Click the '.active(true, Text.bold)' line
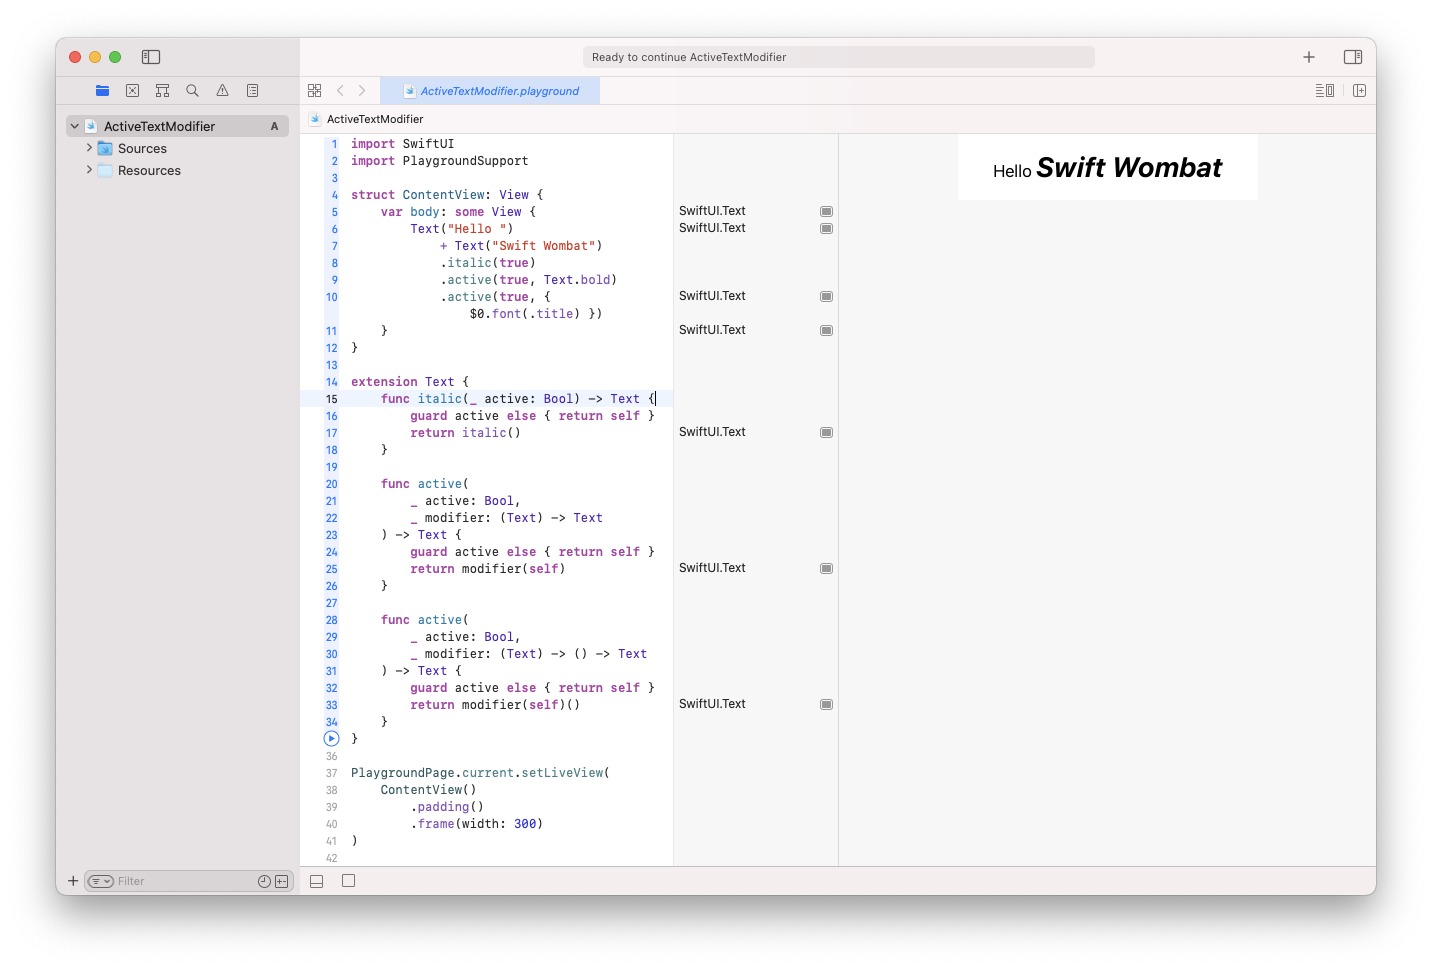1432x969 pixels. [x=528, y=280]
